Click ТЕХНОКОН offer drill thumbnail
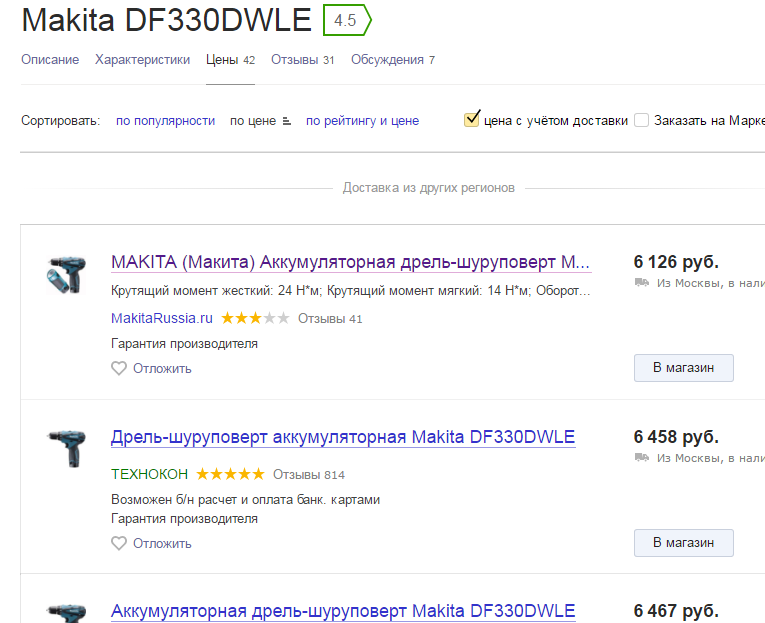Viewport: 765px width, 623px height. (67, 449)
